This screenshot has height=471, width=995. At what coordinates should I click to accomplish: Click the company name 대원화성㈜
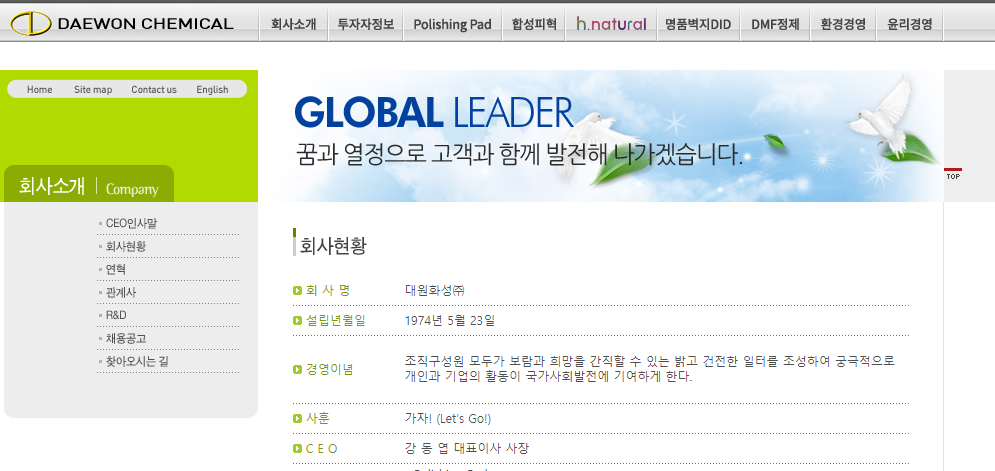pos(435,291)
